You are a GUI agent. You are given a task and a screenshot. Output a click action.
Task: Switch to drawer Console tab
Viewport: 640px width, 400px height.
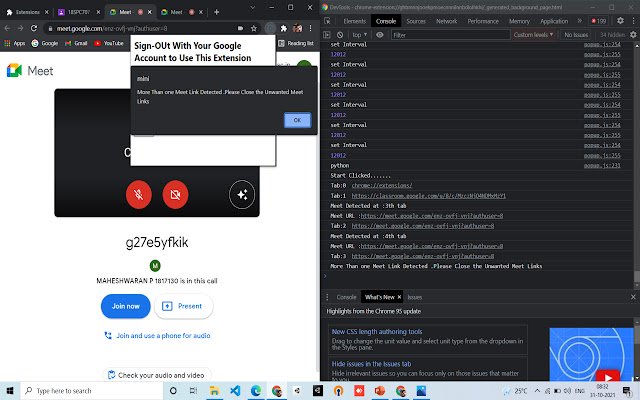click(346, 297)
